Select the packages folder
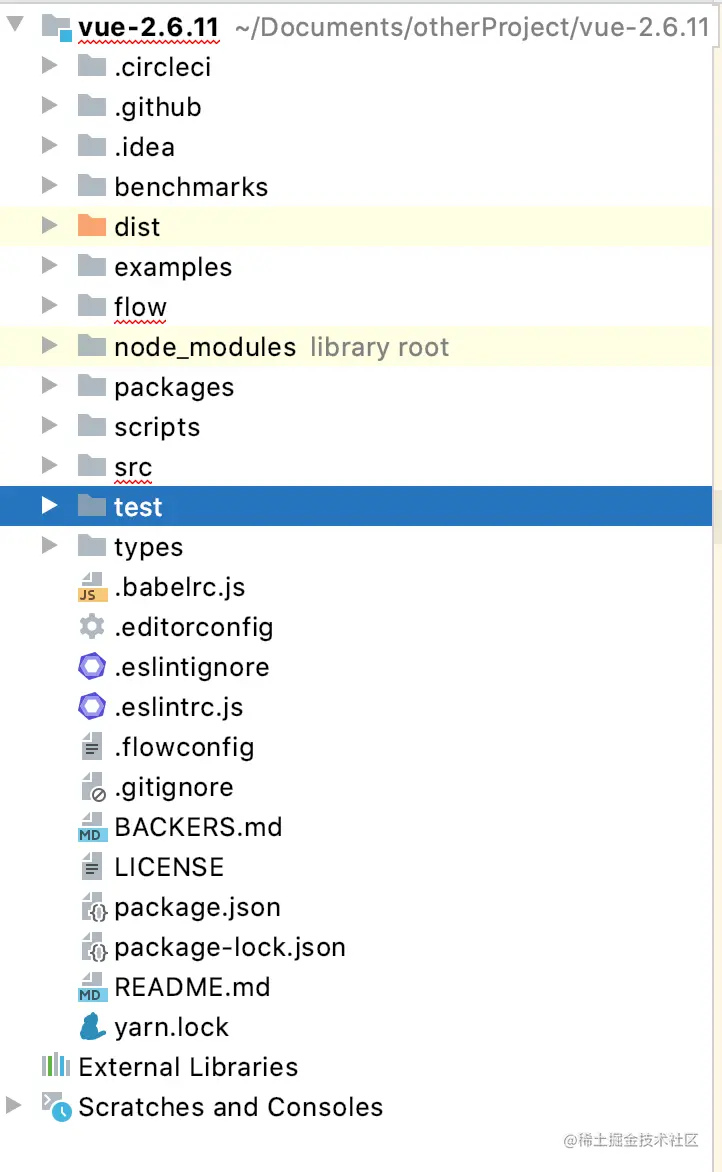This screenshot has height=1172, width=722. click(174, 387)
